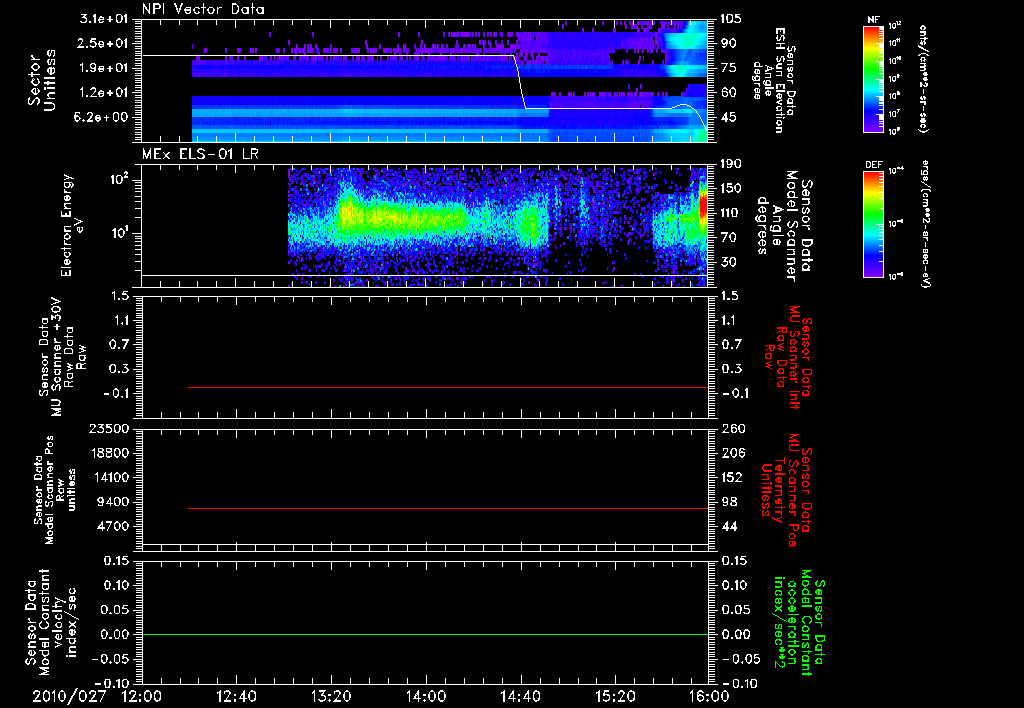Click the '1.9e+01' sector axis value

click(x=104, y=68)
